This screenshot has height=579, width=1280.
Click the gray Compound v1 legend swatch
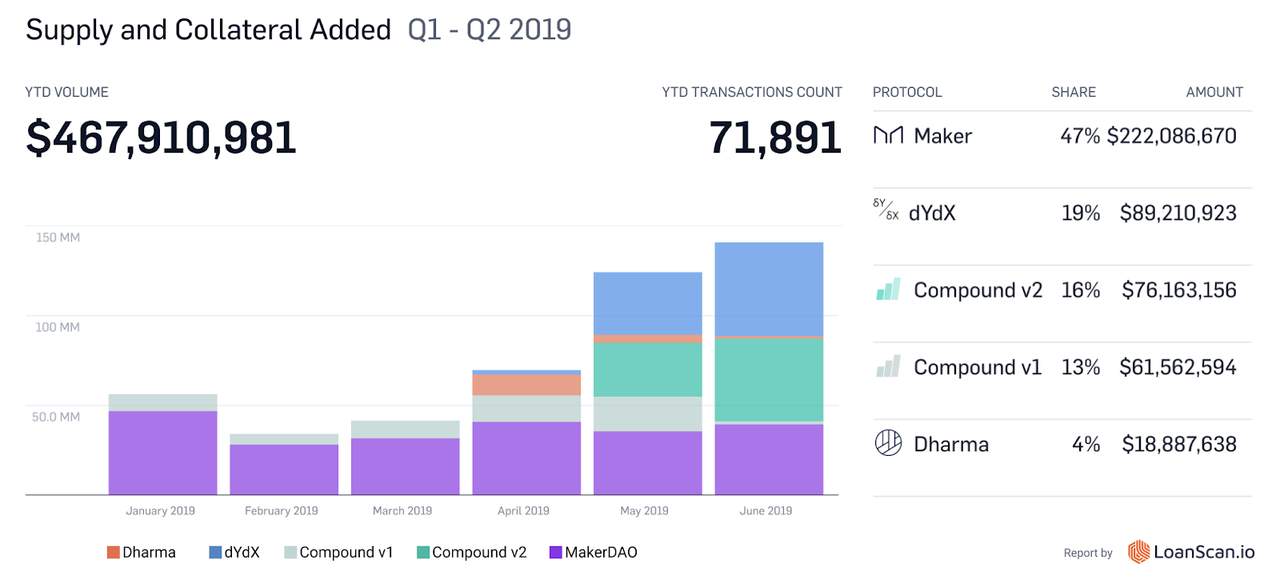point(290,552)
